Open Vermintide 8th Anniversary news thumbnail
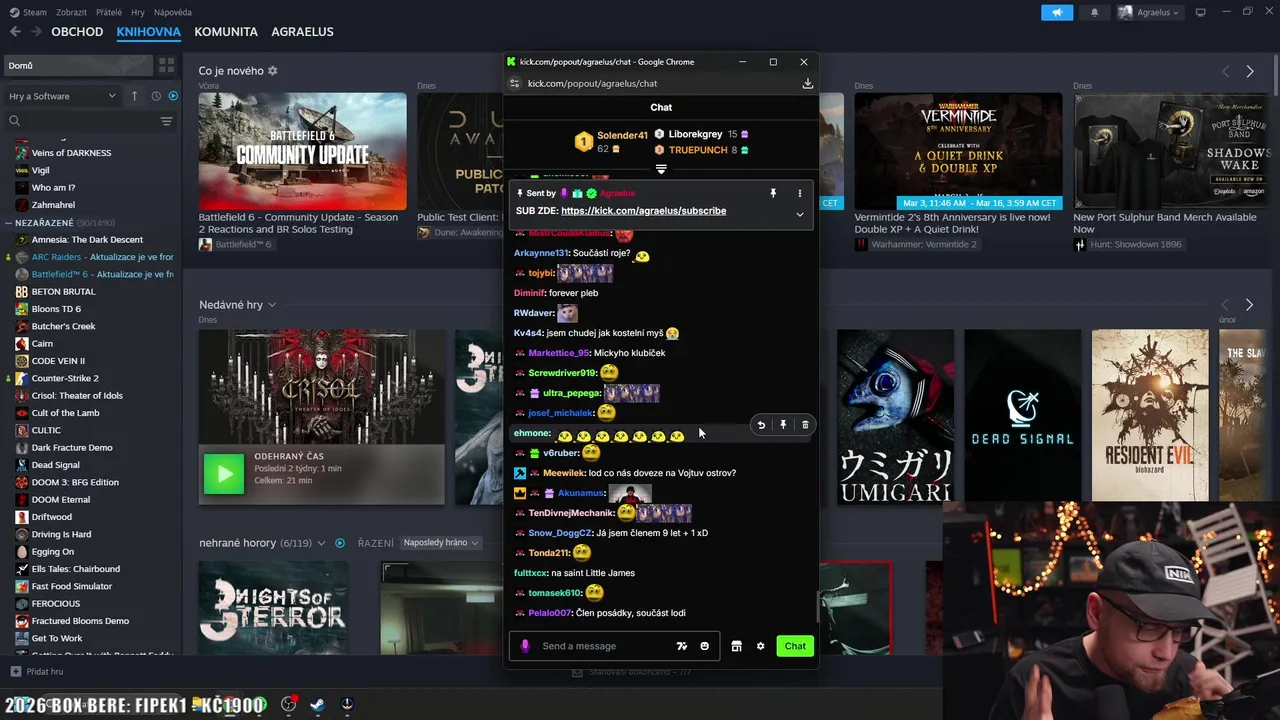This screenshot has height=720, width=1280. click(x=958, y=151)
